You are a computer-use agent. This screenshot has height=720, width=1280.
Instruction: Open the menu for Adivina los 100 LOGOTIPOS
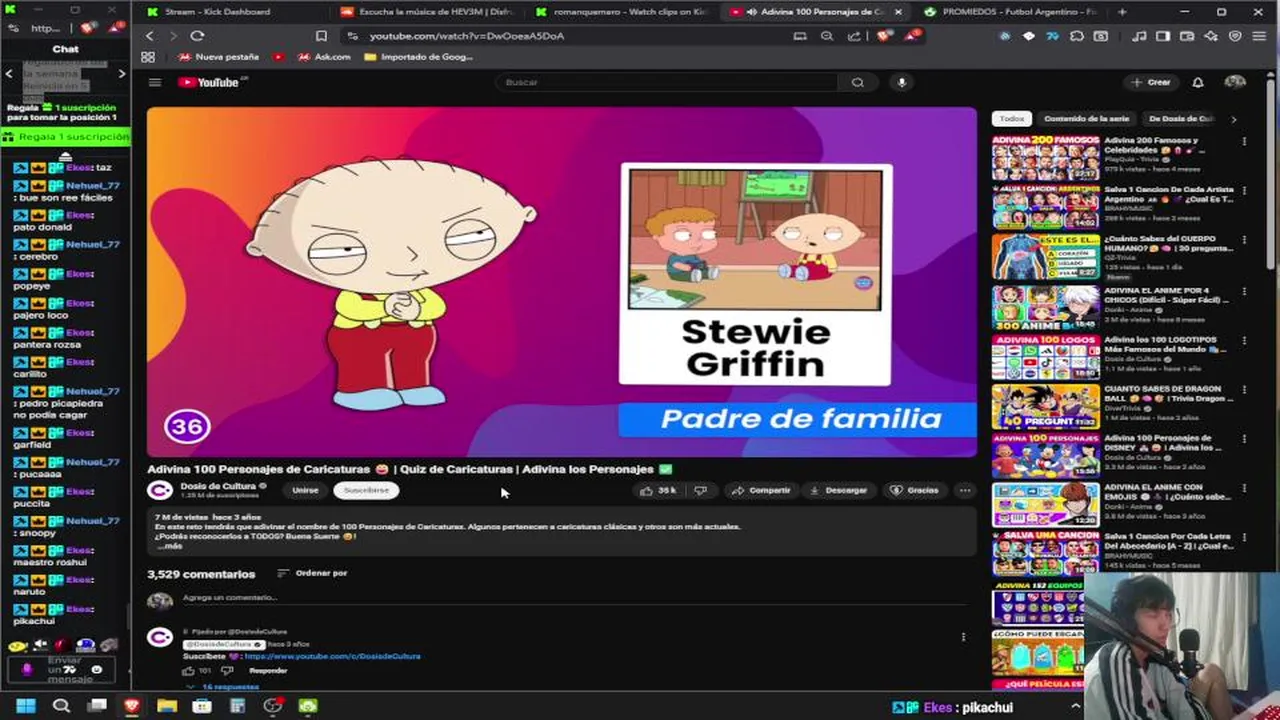1244,341
